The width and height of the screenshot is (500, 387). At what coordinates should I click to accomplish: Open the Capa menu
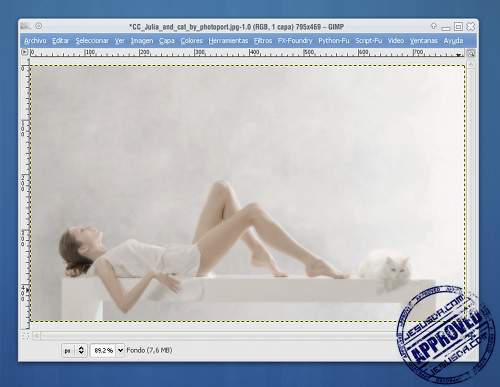tap(167, 41)
